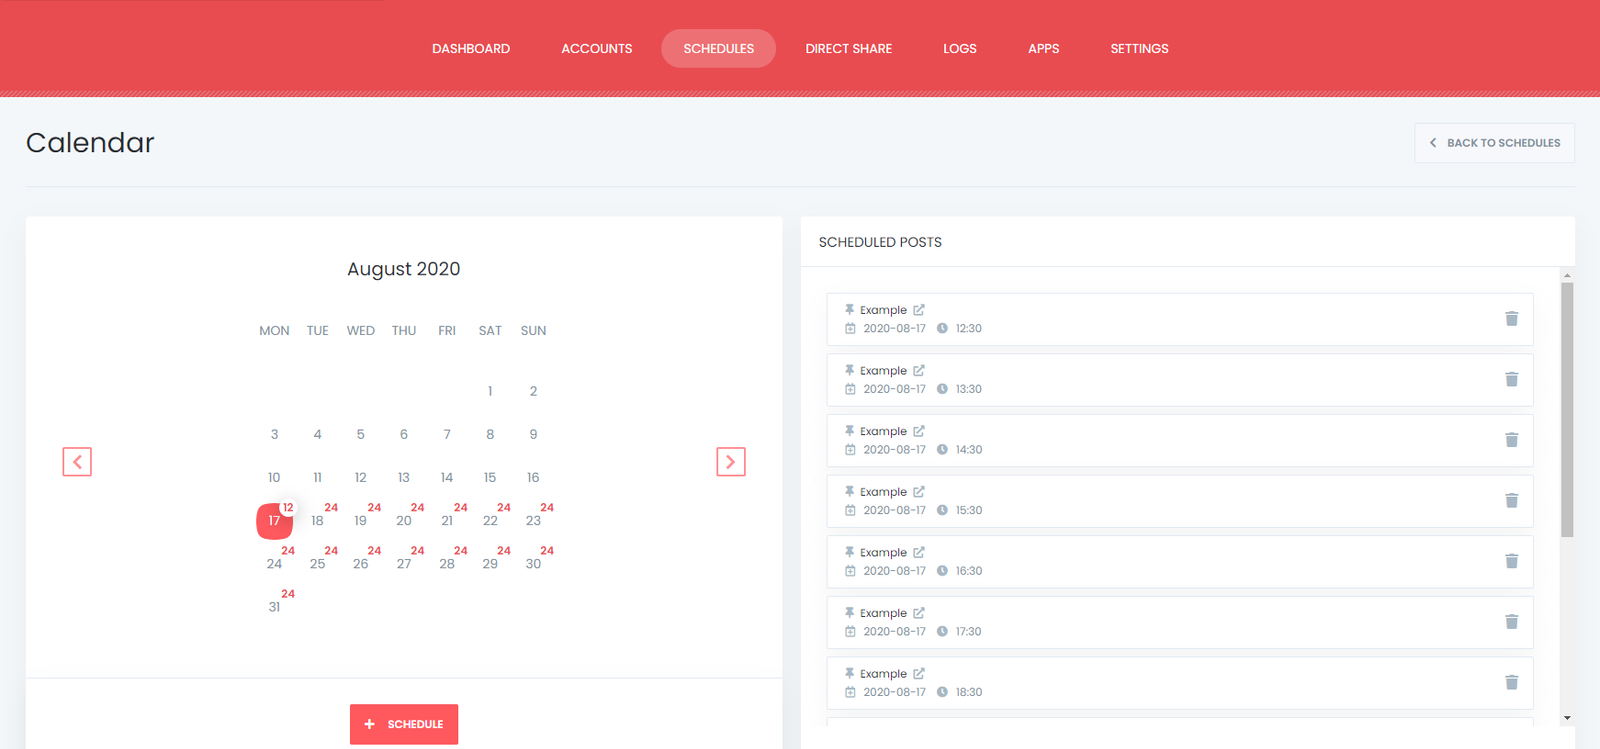Viewport: 1600px width, 749px height.
Task: Click the 2020-08-17 date of 12:30 post
Action: point(895,328)
